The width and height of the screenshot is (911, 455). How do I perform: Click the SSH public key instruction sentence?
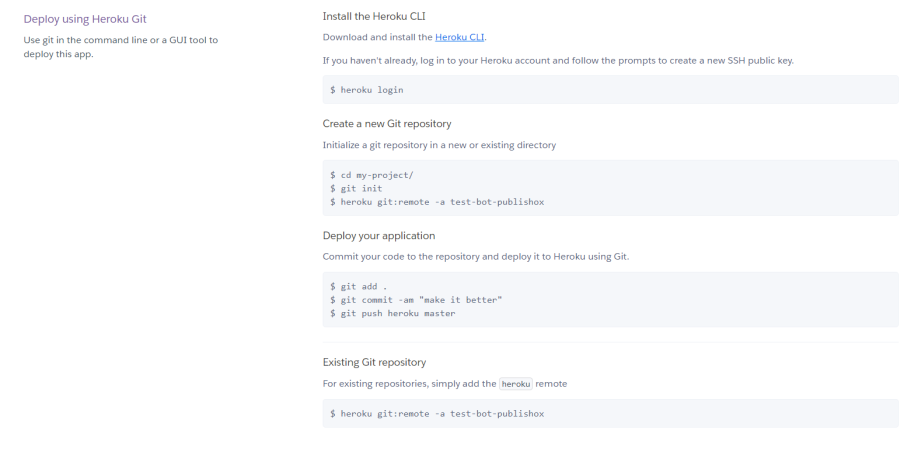pyautogui.click(x=558, y=60)
